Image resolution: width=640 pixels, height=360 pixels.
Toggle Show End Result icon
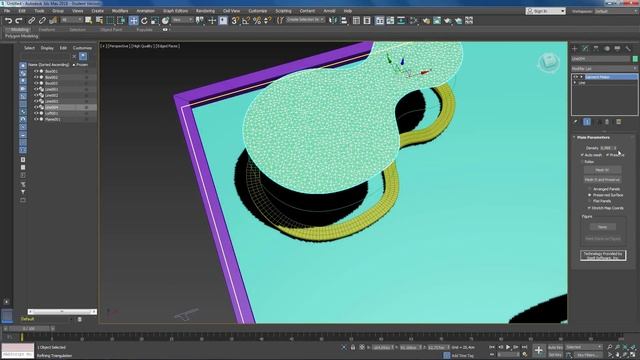tap(587, 122)
